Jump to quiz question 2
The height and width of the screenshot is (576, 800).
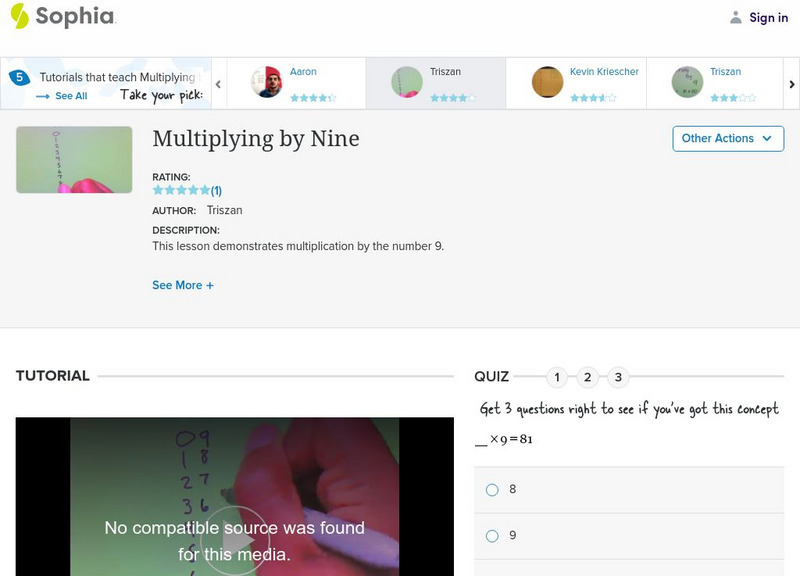(x=588, y=376)
